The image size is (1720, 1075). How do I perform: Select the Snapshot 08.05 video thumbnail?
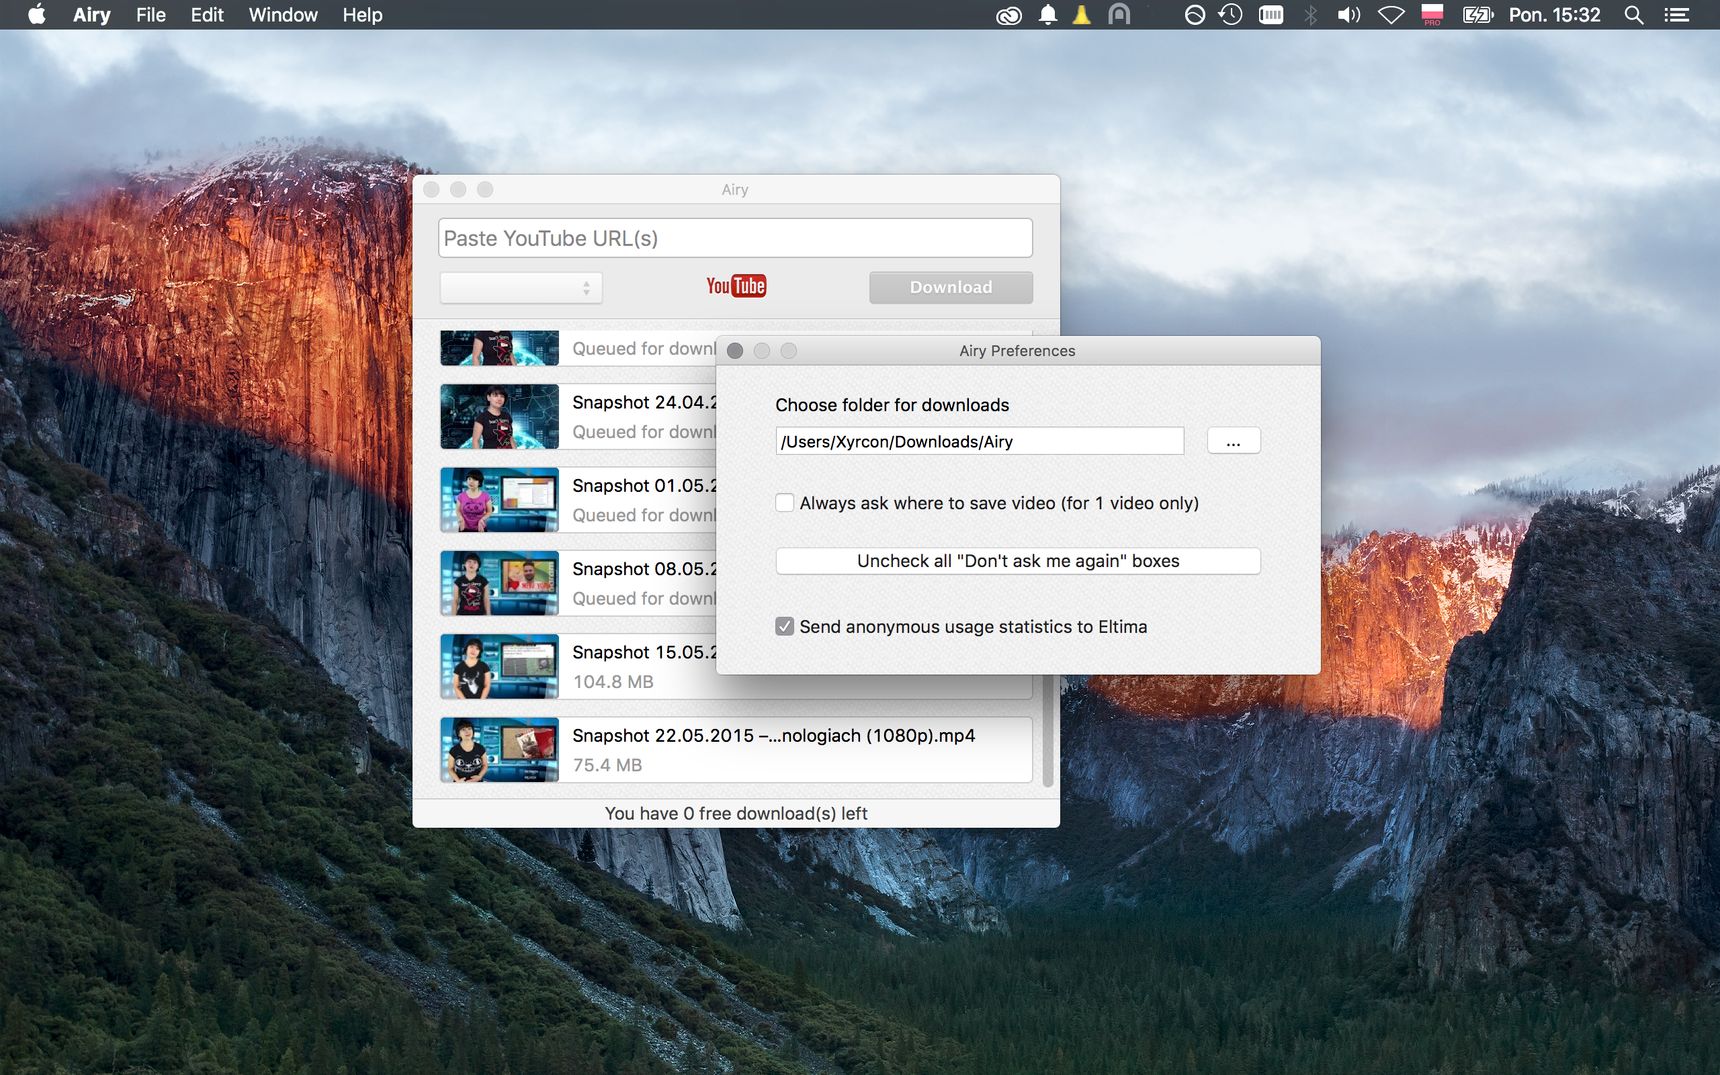tap(499, 582)
